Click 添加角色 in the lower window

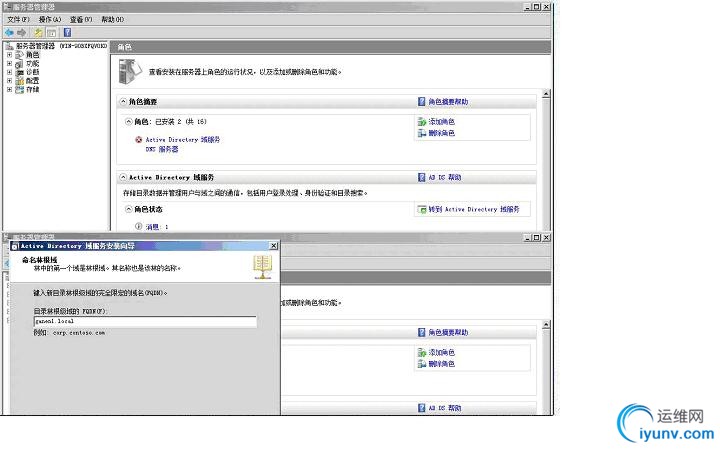(x=441, y=353)
